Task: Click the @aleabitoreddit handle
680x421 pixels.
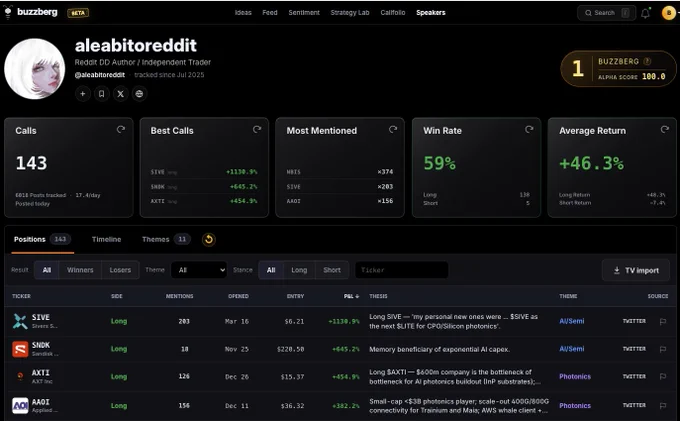Action: (100, 75)
